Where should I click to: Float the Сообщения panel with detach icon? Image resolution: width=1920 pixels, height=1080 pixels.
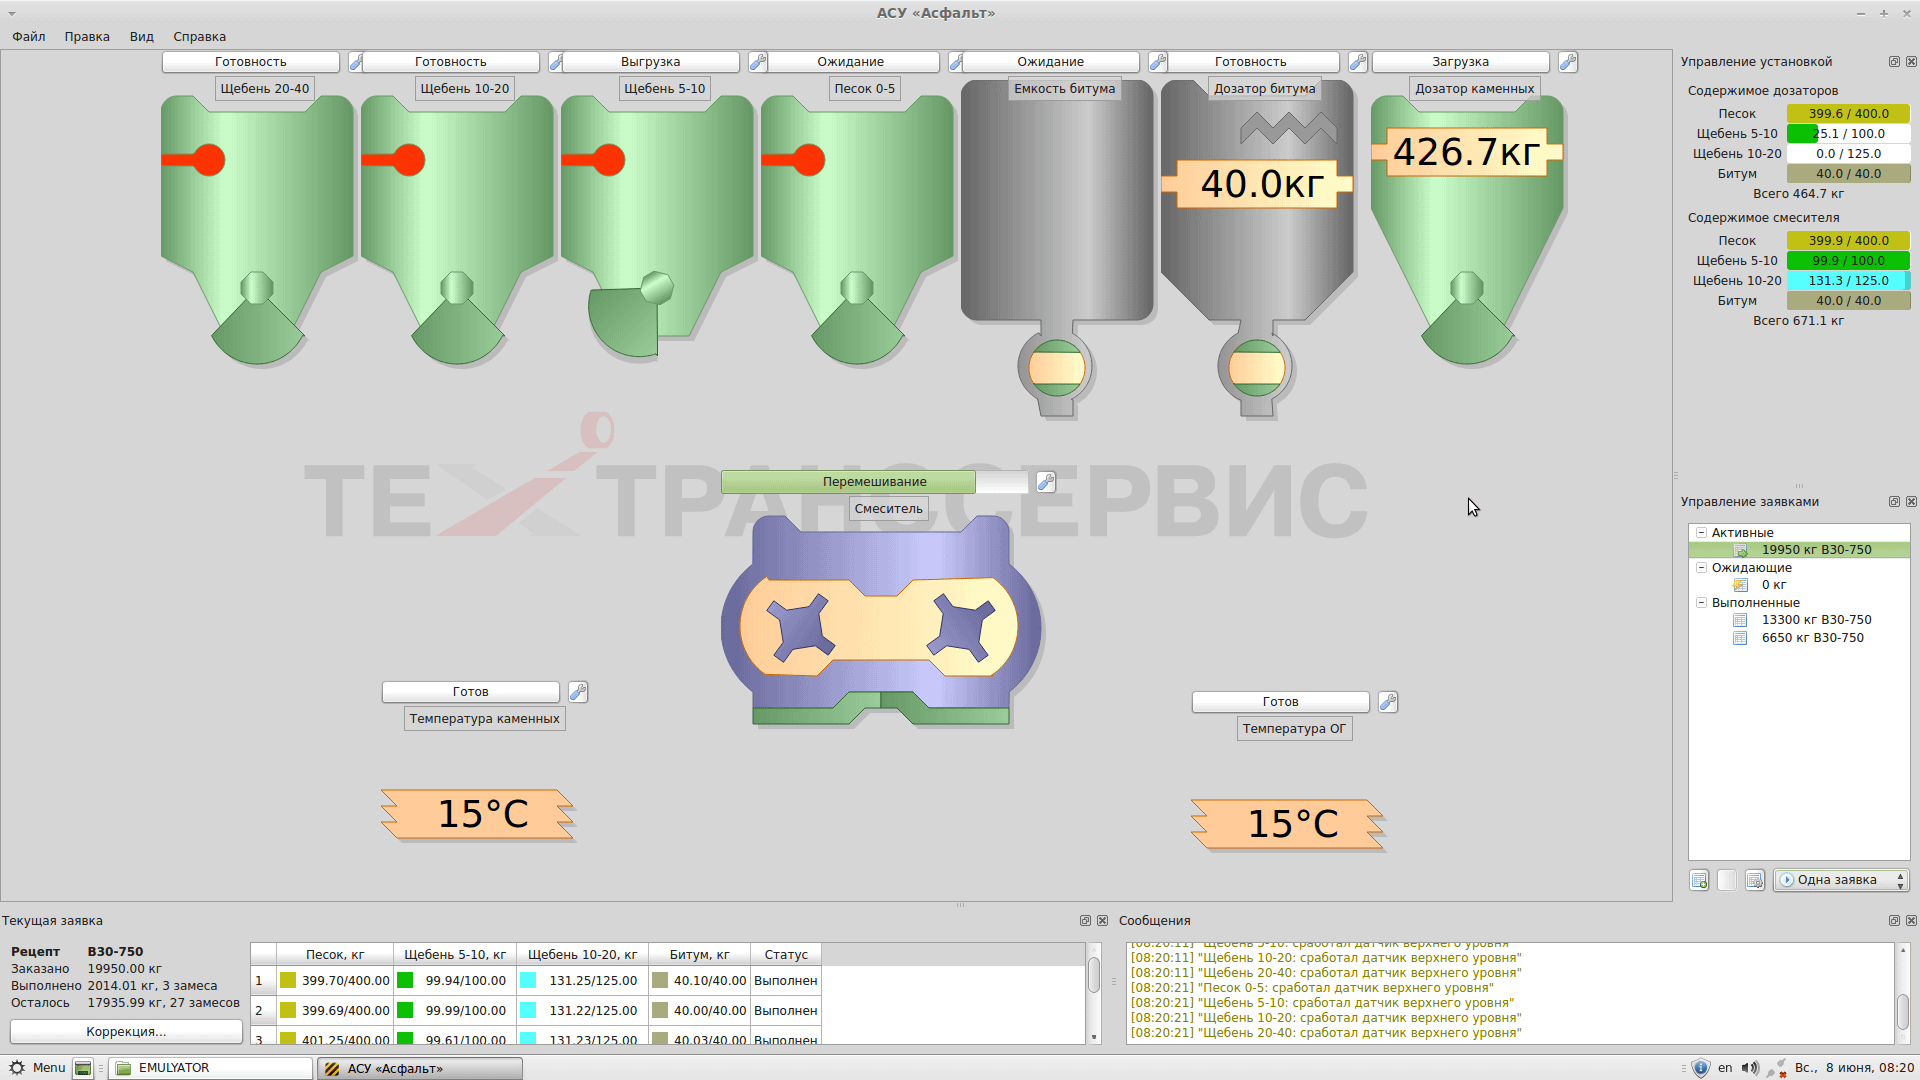[1893, 920]
